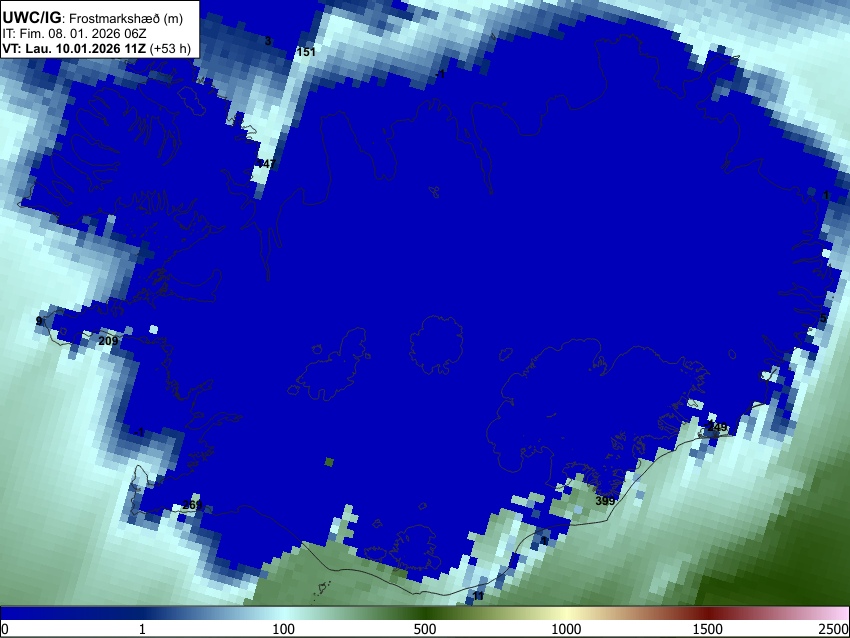The height and width of the screenshot is (638, 850).
Task: Select the map value '269'
Action: [192, 505]
